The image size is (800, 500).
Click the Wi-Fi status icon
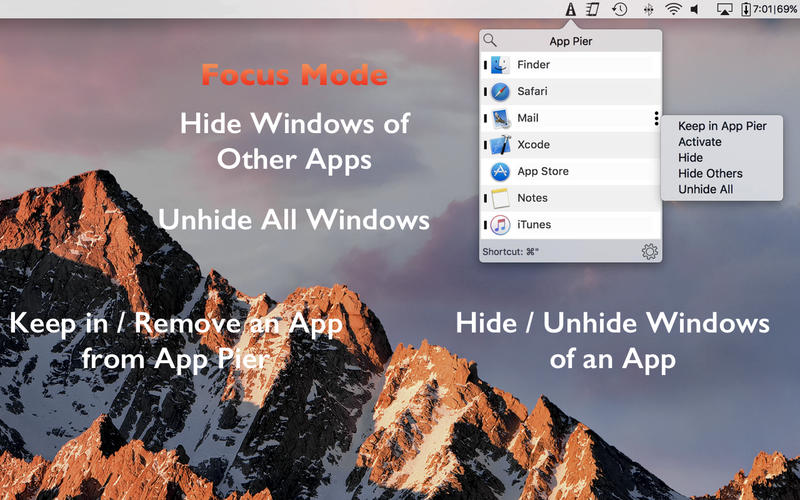click(x=673, y=10)
